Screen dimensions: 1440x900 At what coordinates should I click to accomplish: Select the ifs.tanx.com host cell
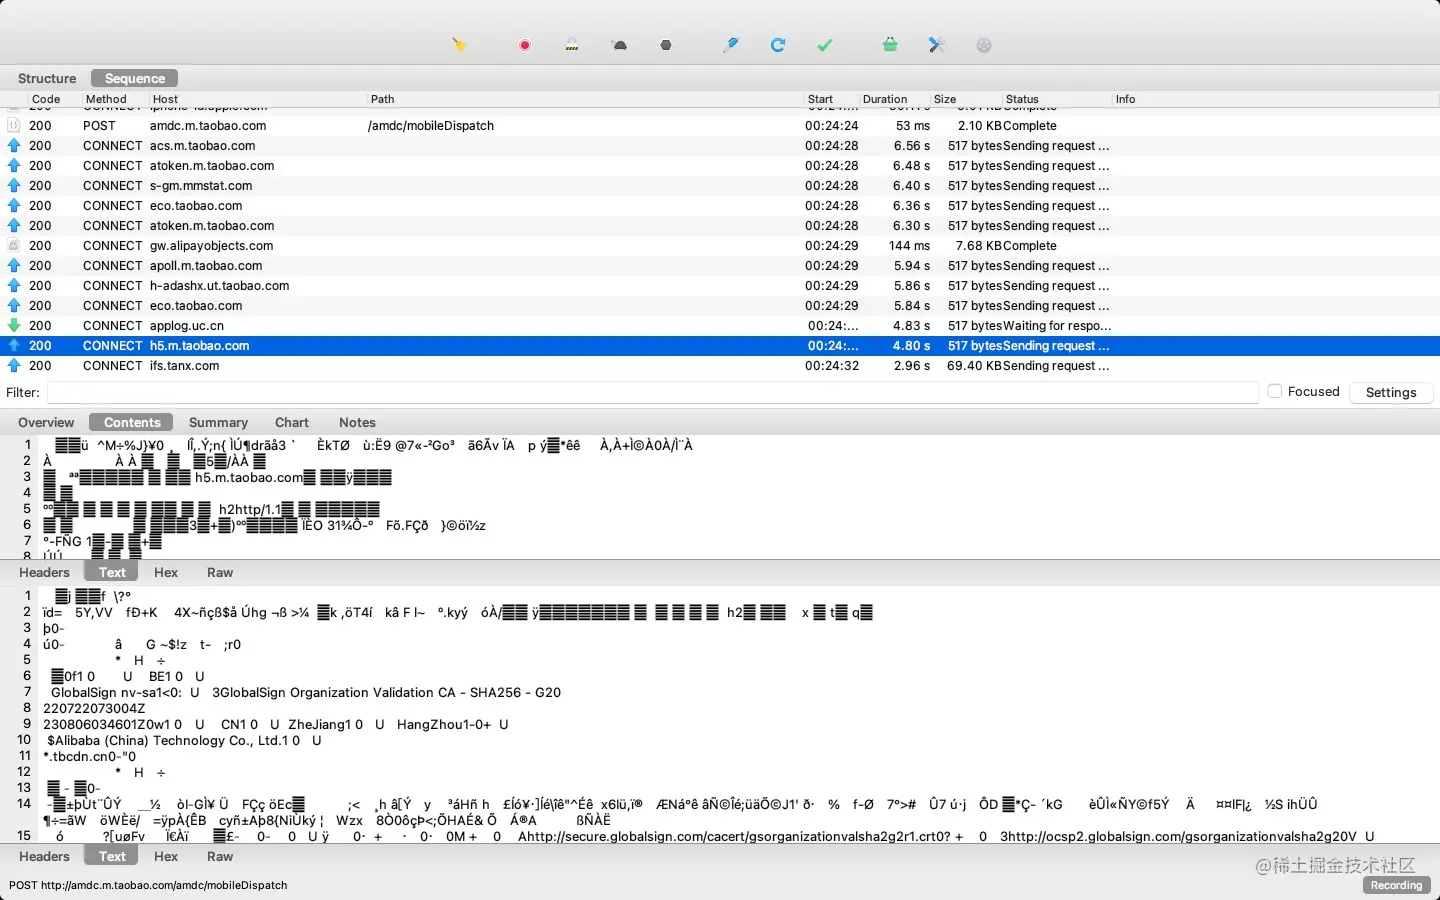click(x=185, y=366)
